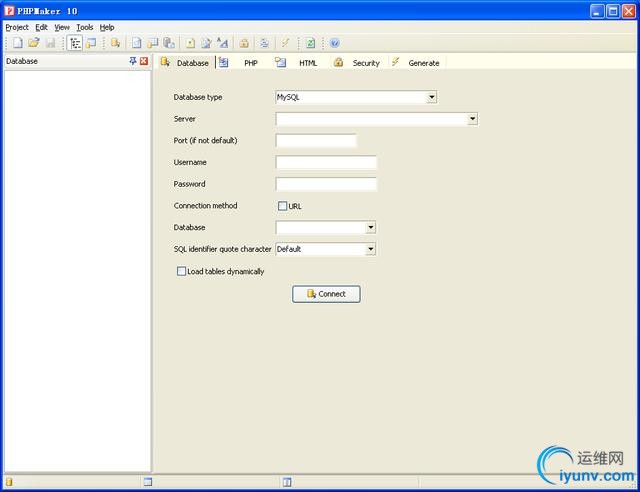The image size is (640, 492).
Task: Click the 'AA' font letters toolbar icon
Action: [x=222, y=43]
